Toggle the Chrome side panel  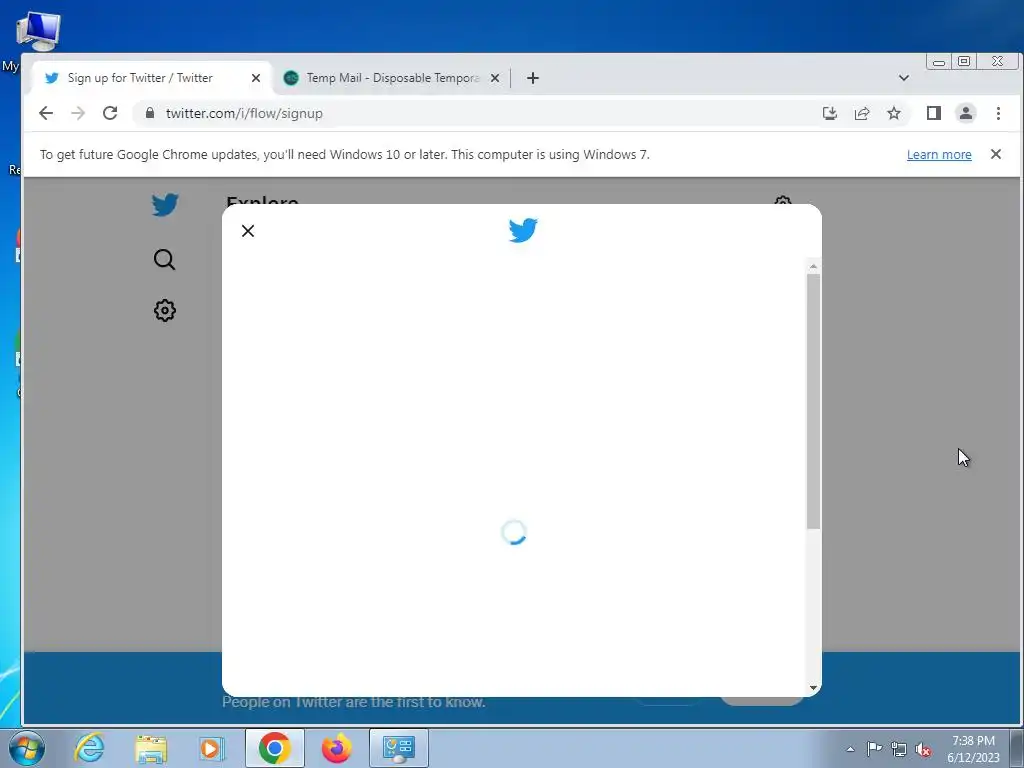pos(933,113)
